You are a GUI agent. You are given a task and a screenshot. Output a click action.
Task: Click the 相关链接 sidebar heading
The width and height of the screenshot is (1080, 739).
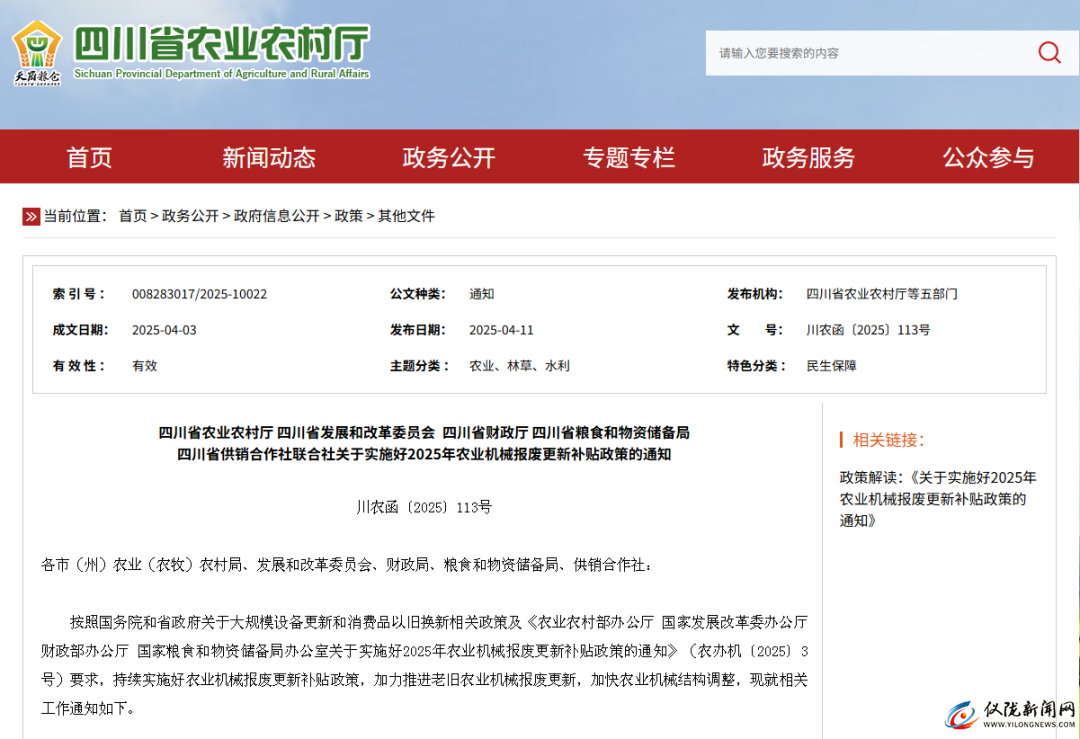888,440
